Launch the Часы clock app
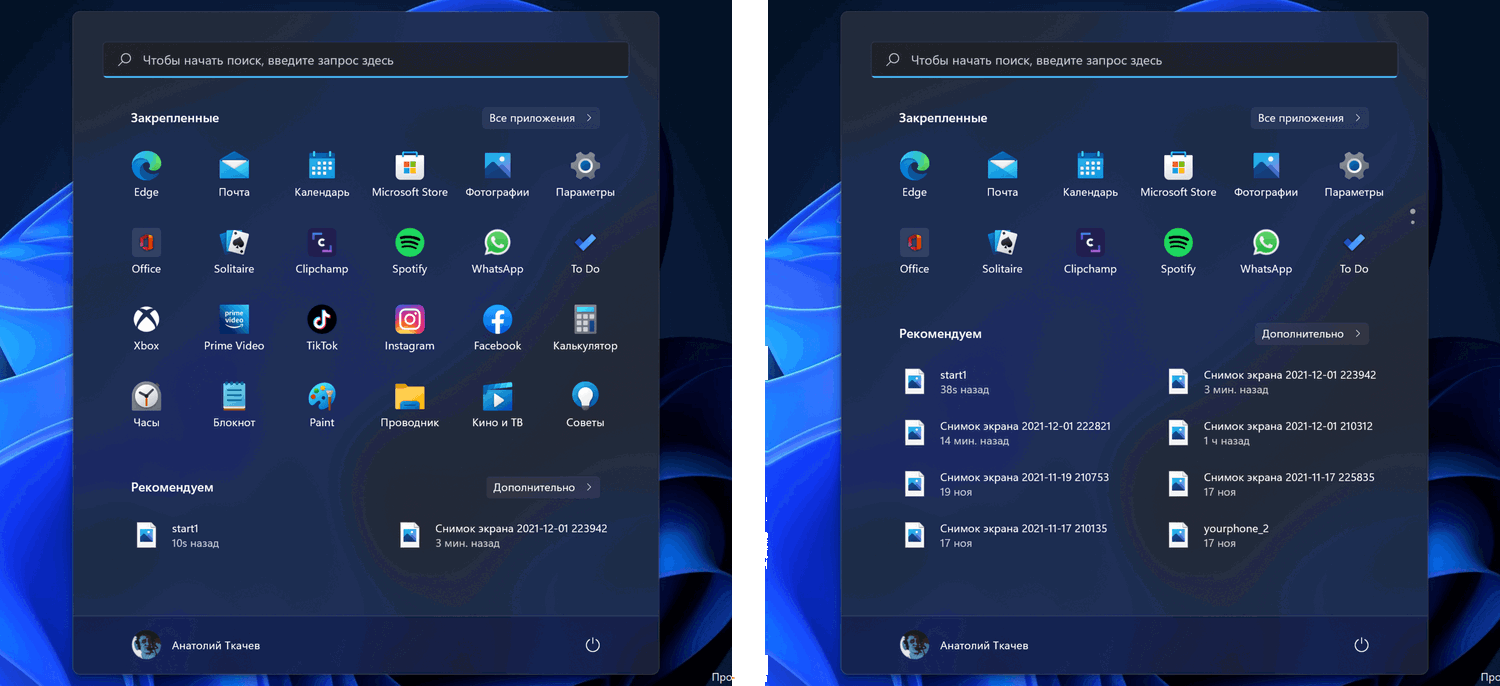The width and height of the screenshot is (1500, 686). tap(146, 406)
